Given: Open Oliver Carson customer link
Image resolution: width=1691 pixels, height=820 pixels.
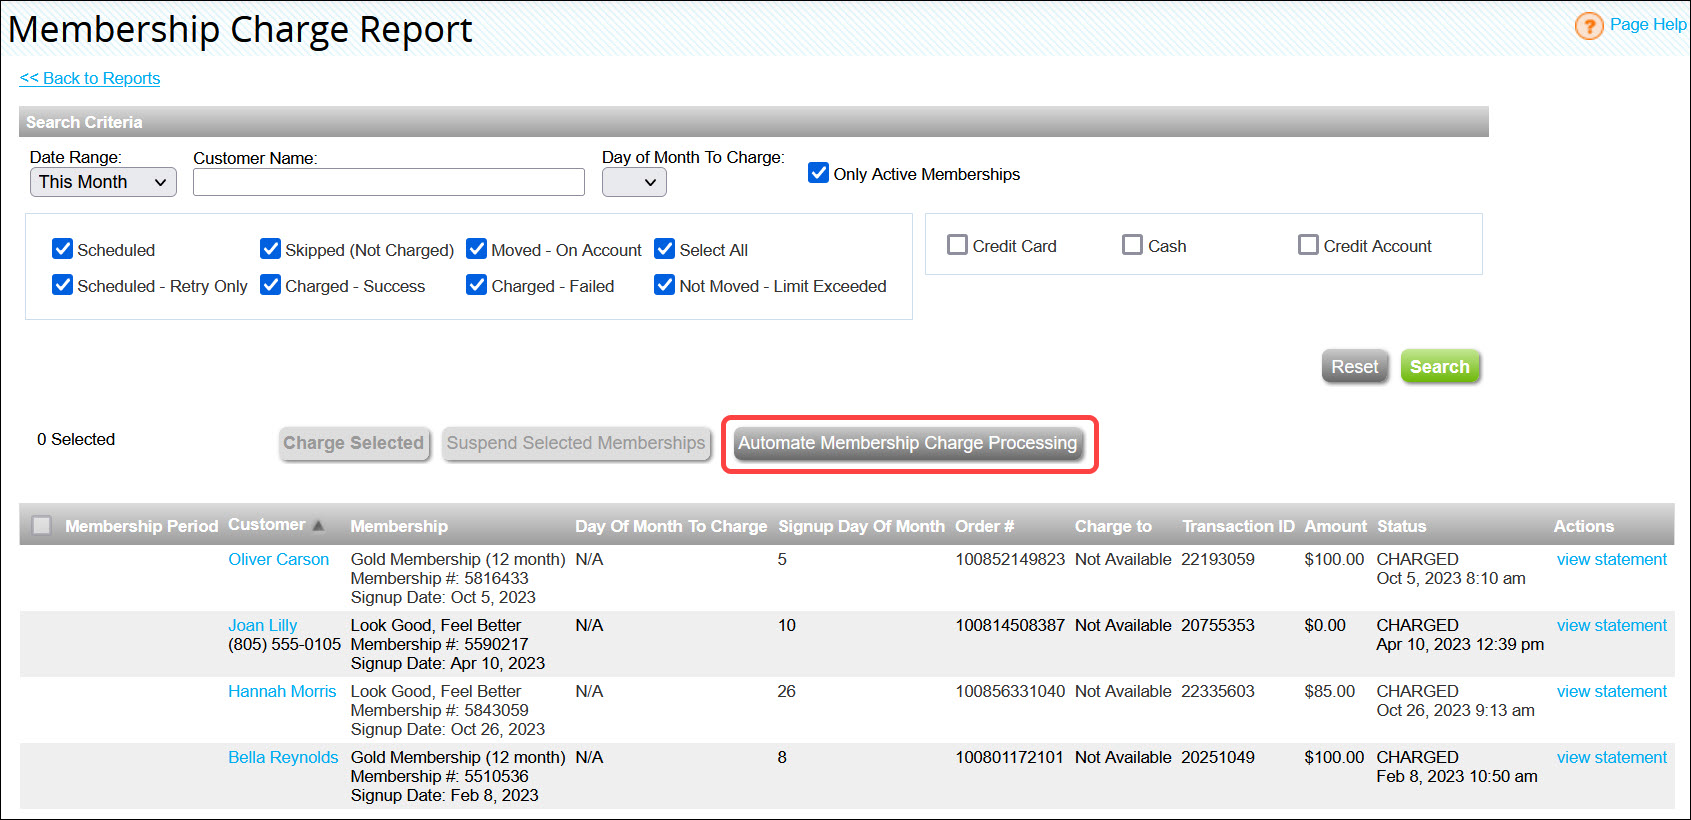Looking at the screenshot, I should pos(278,559).
